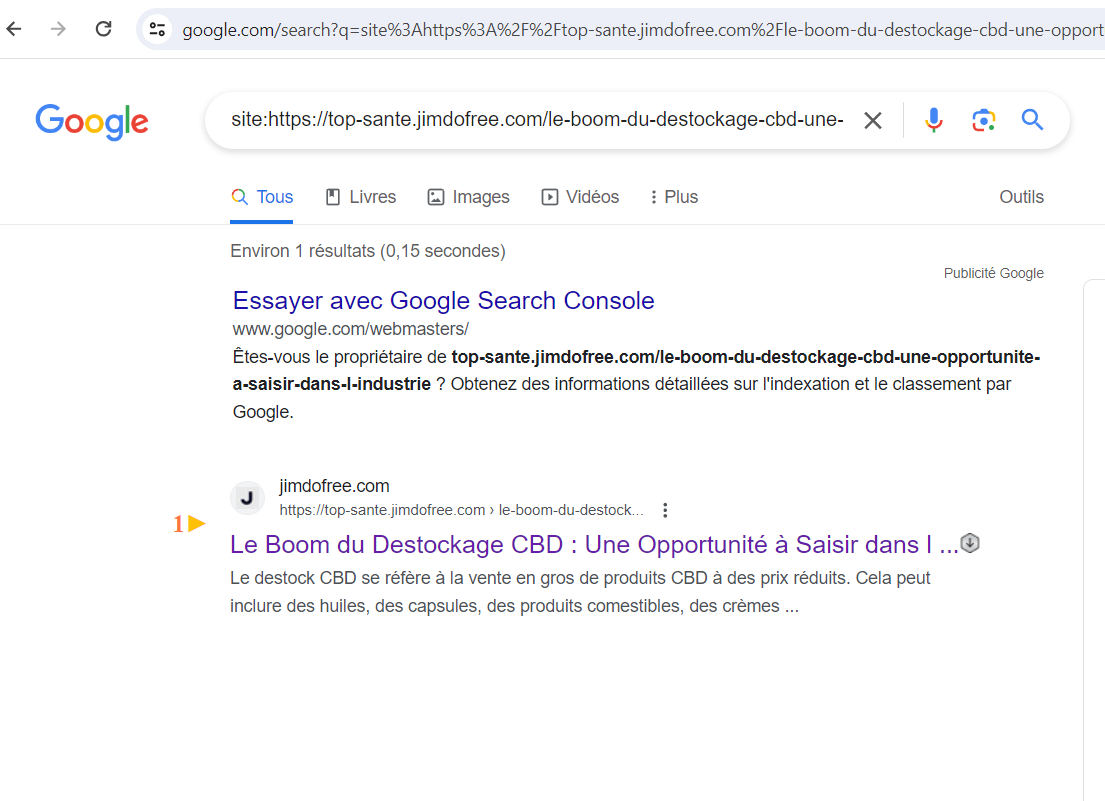Open the Google logo homepage
The height and width of the screenshot is (801, 1105).
(x=92, y=122)
